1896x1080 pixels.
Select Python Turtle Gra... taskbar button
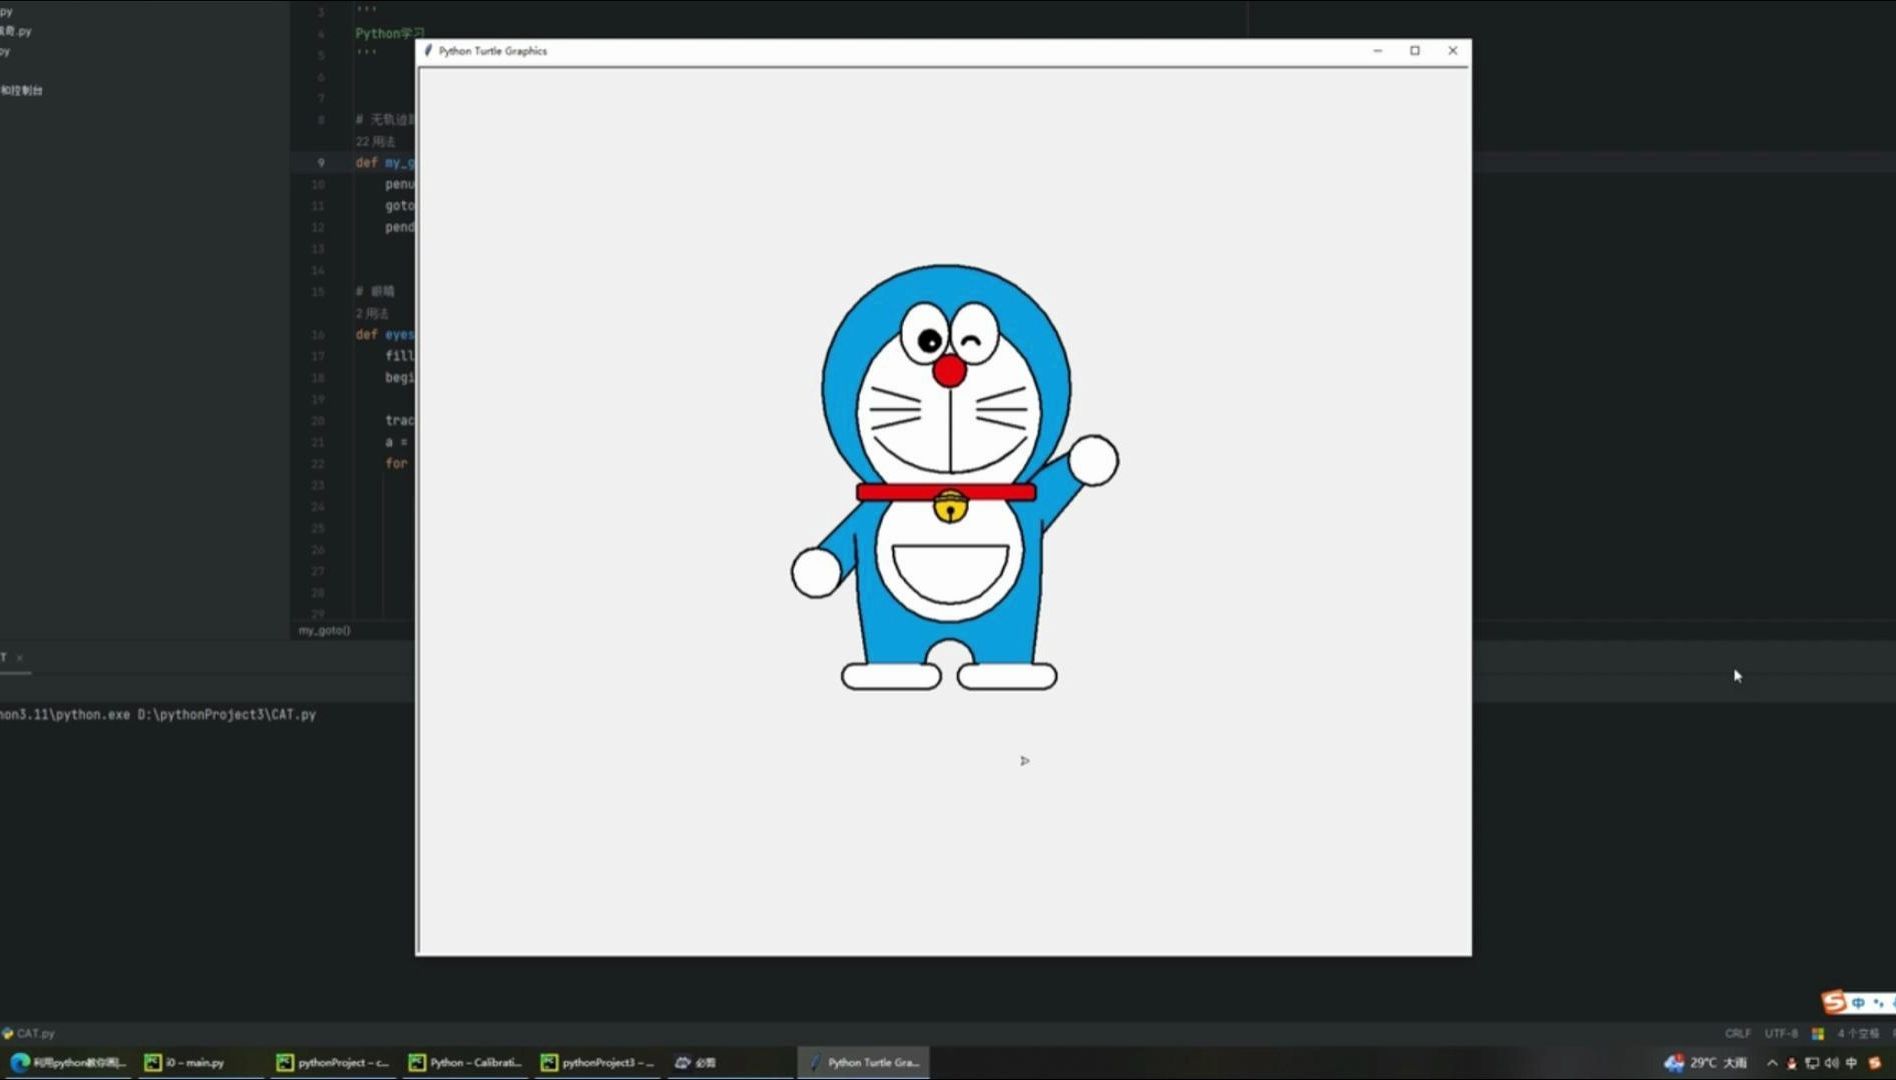pos(863,1062)
